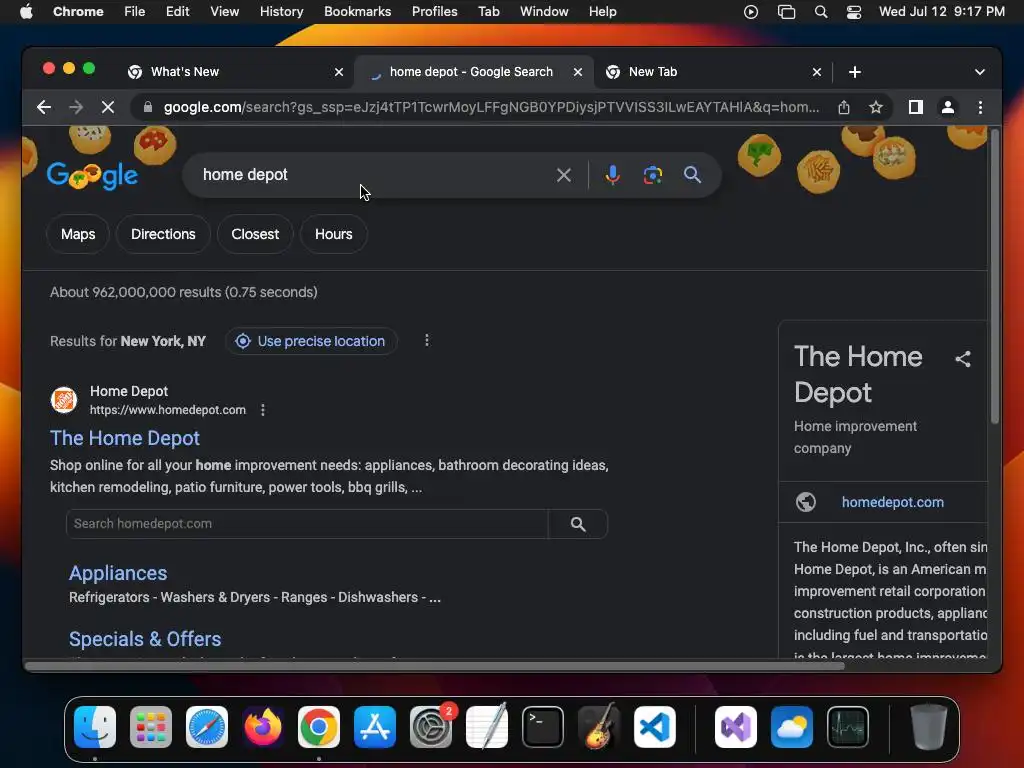Open the Chrome profile icon

948,107
